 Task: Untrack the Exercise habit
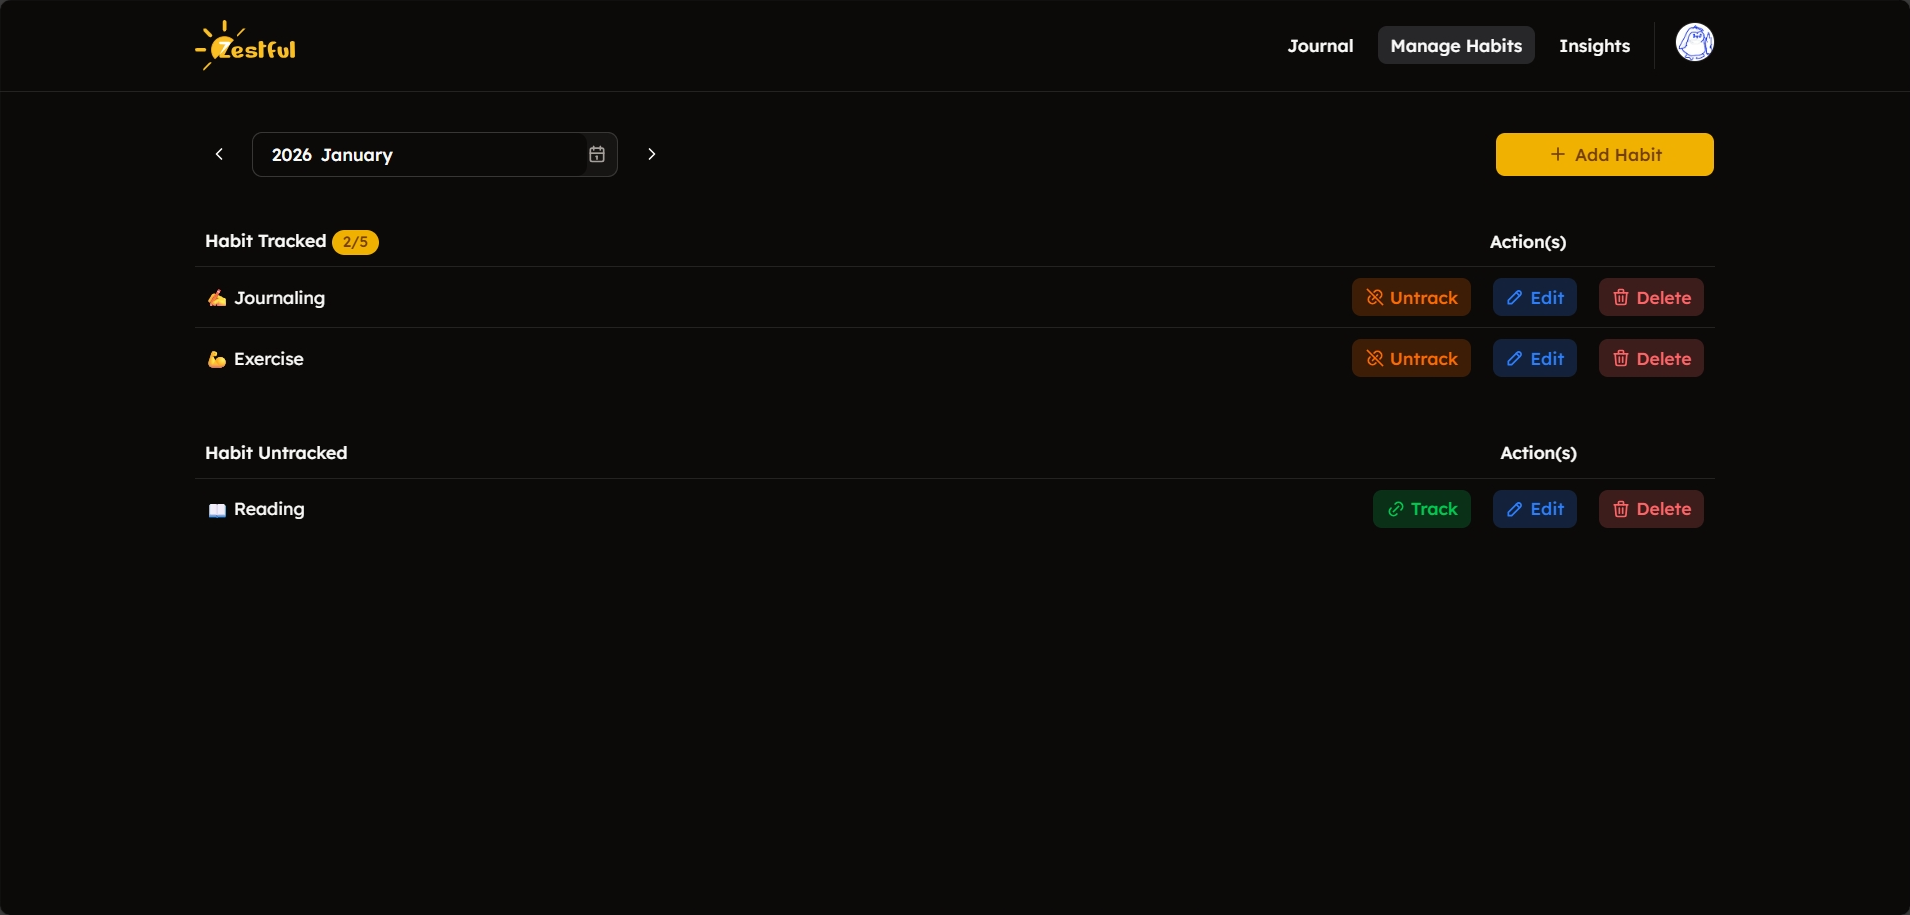[x=1411, y=358]
